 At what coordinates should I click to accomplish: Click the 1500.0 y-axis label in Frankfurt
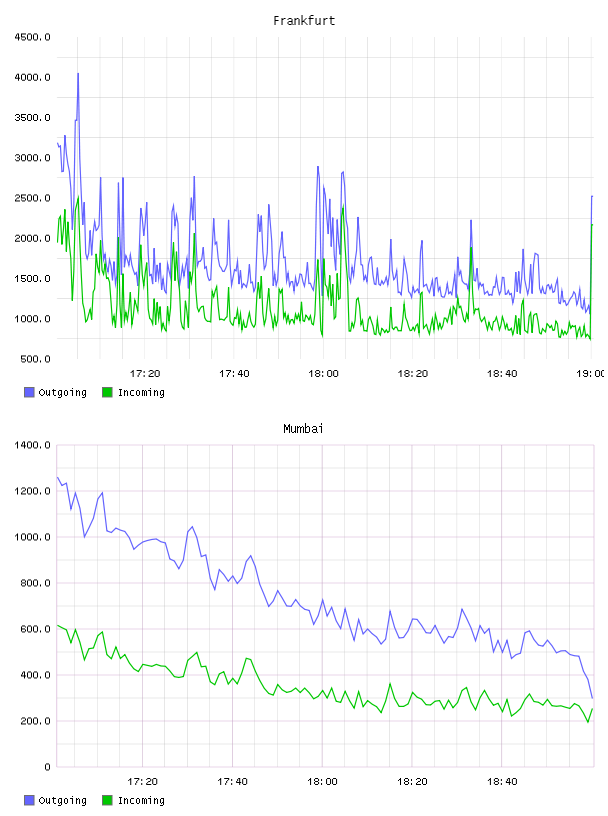click(x=33, y=278)
